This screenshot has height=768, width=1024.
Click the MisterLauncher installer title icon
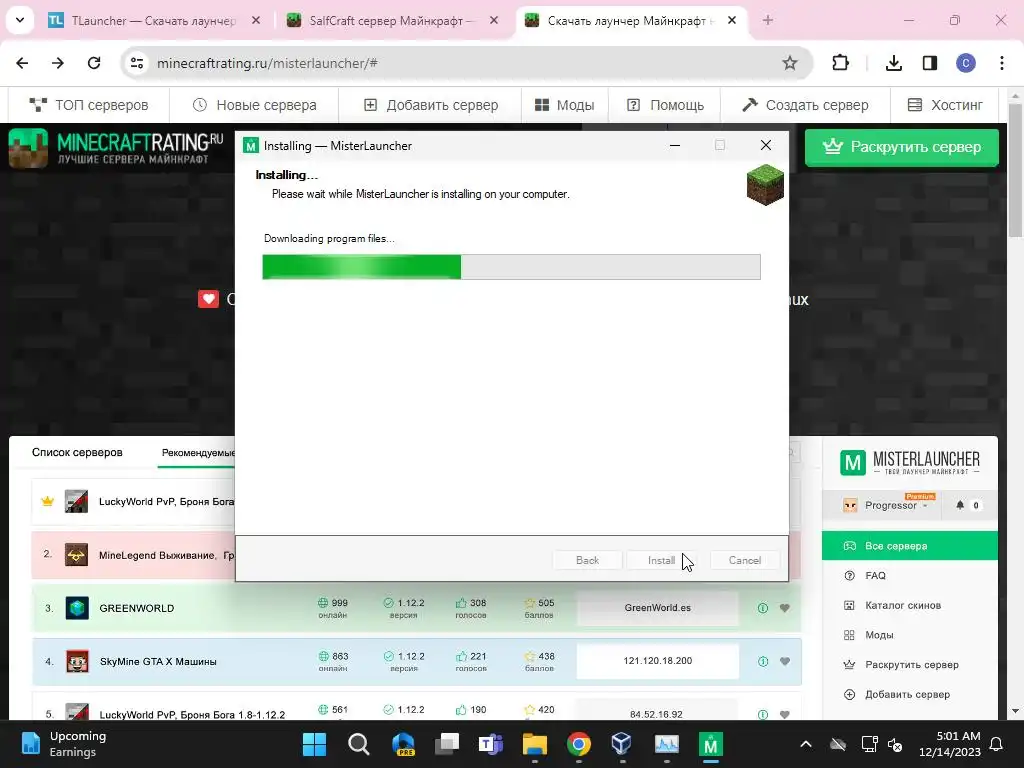[251, 146]
